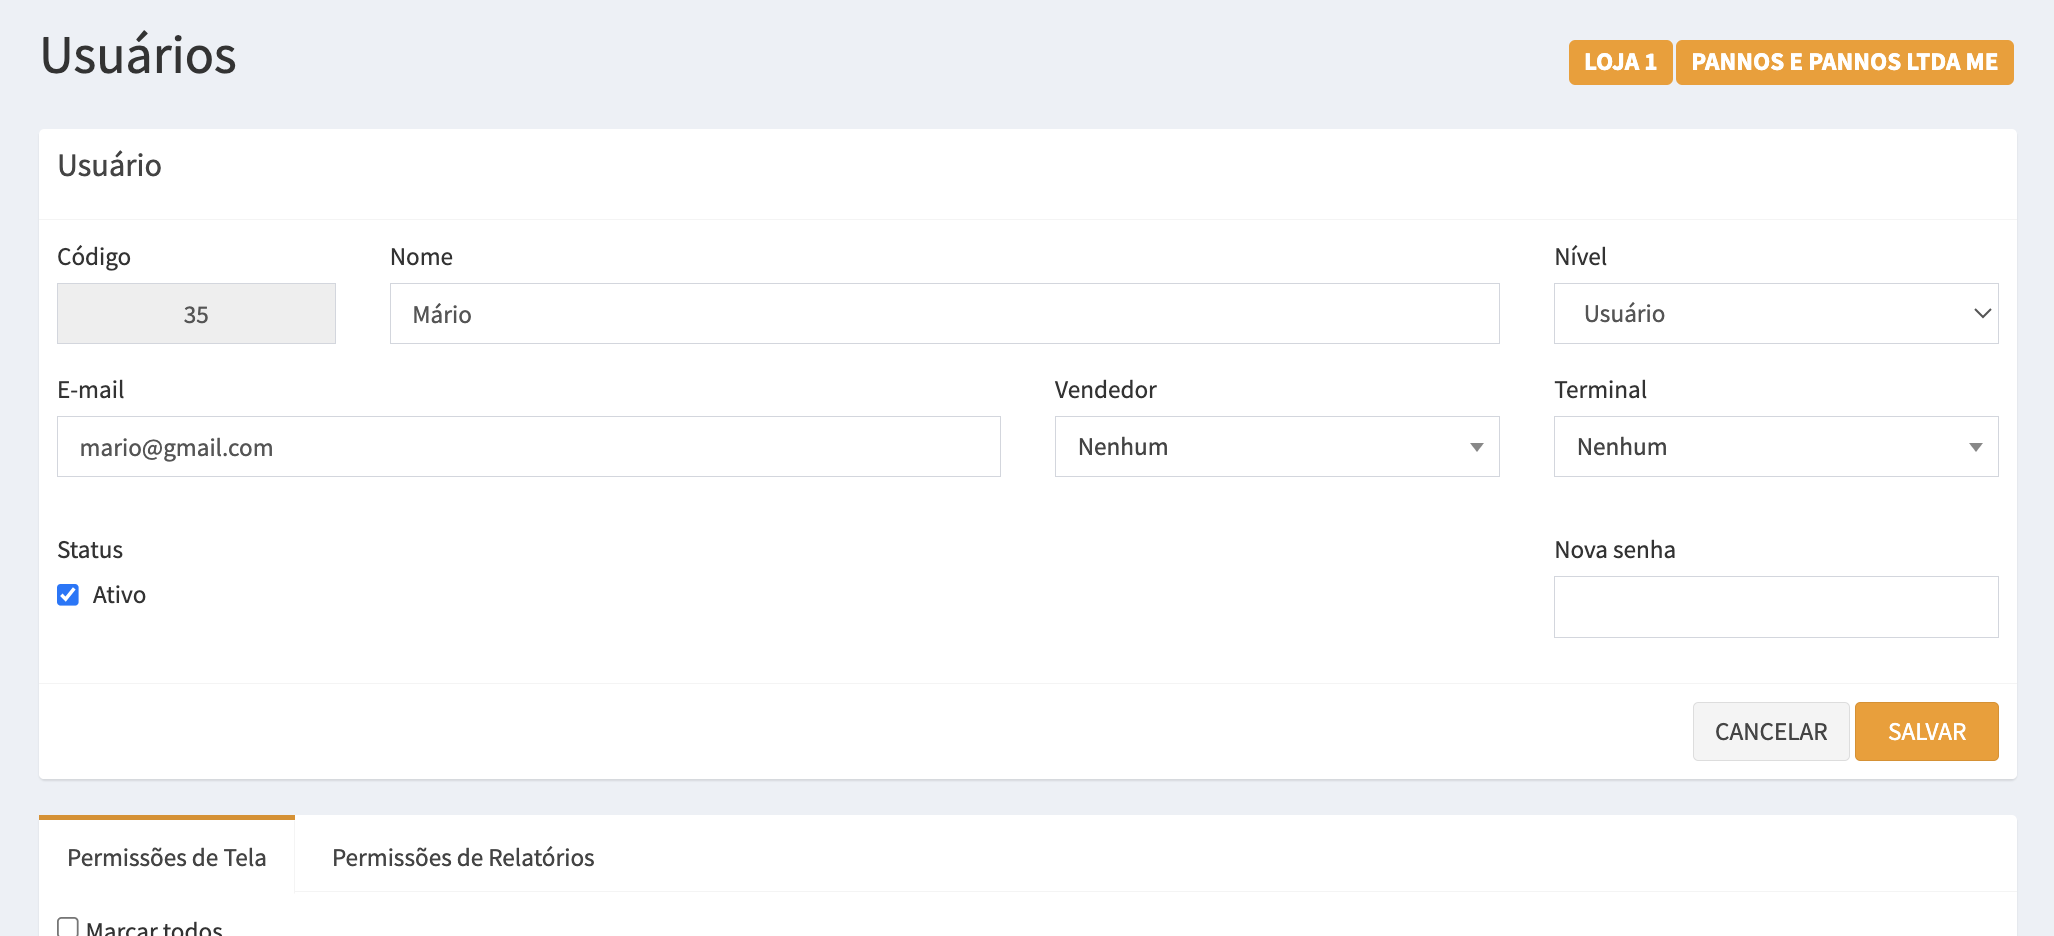This screenshot has width=2054, height=936.
Task: Switch to the Permissões de Relatórios tab
Action: tap(463, 857)
